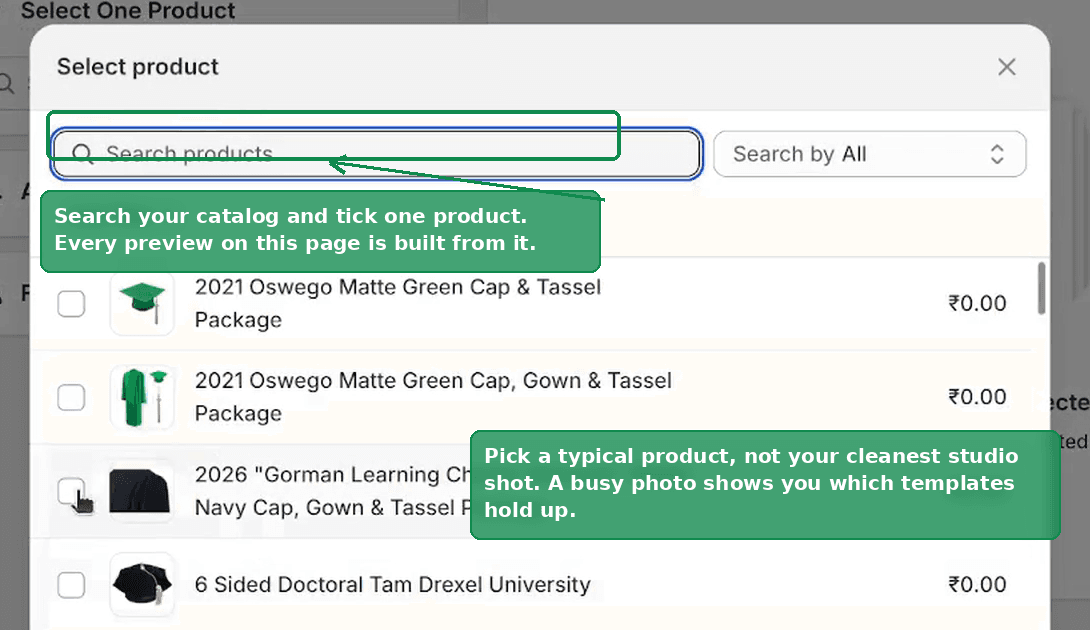Click the magnifier icon in search field
The image size is (1090, 630).
[83, 154]
